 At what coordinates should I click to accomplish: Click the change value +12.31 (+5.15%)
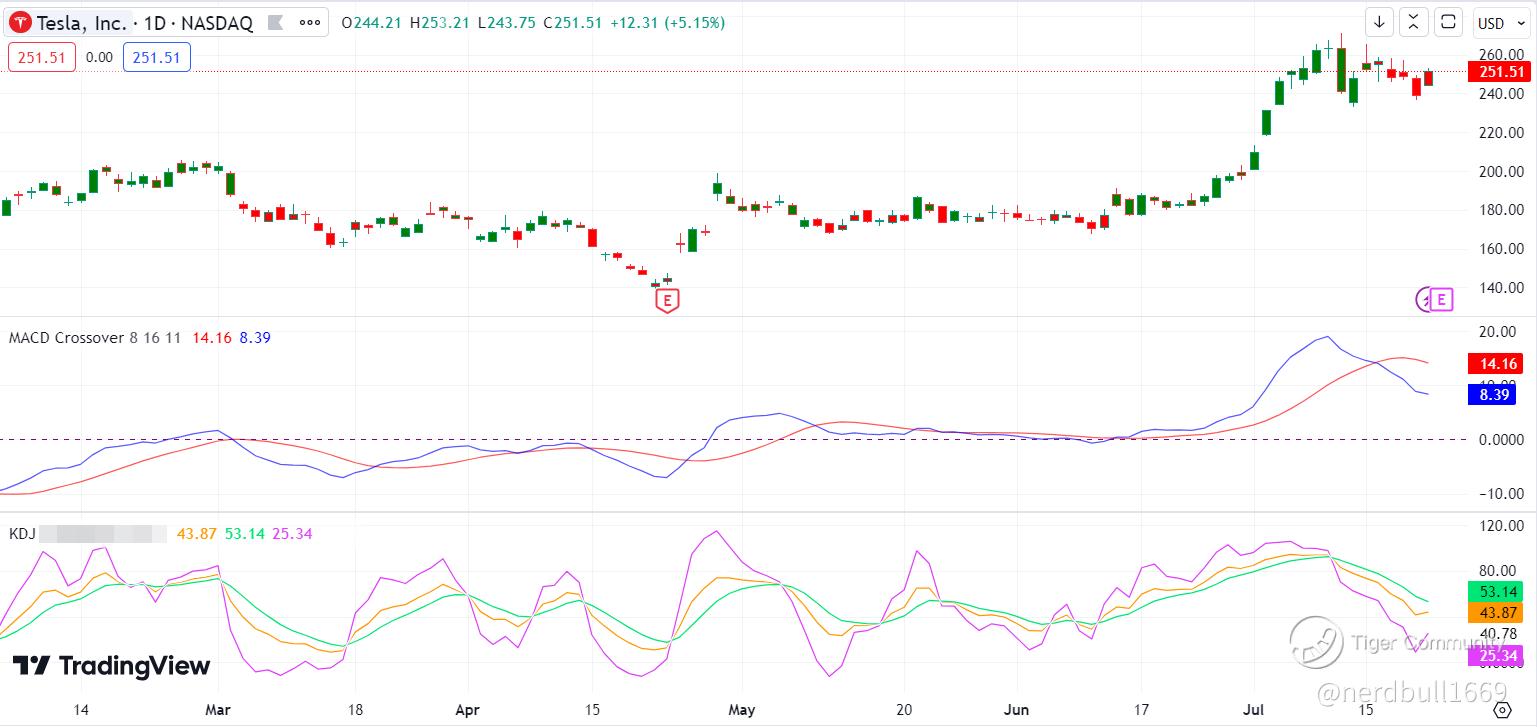pyautogui.click(x=667, y=23)
